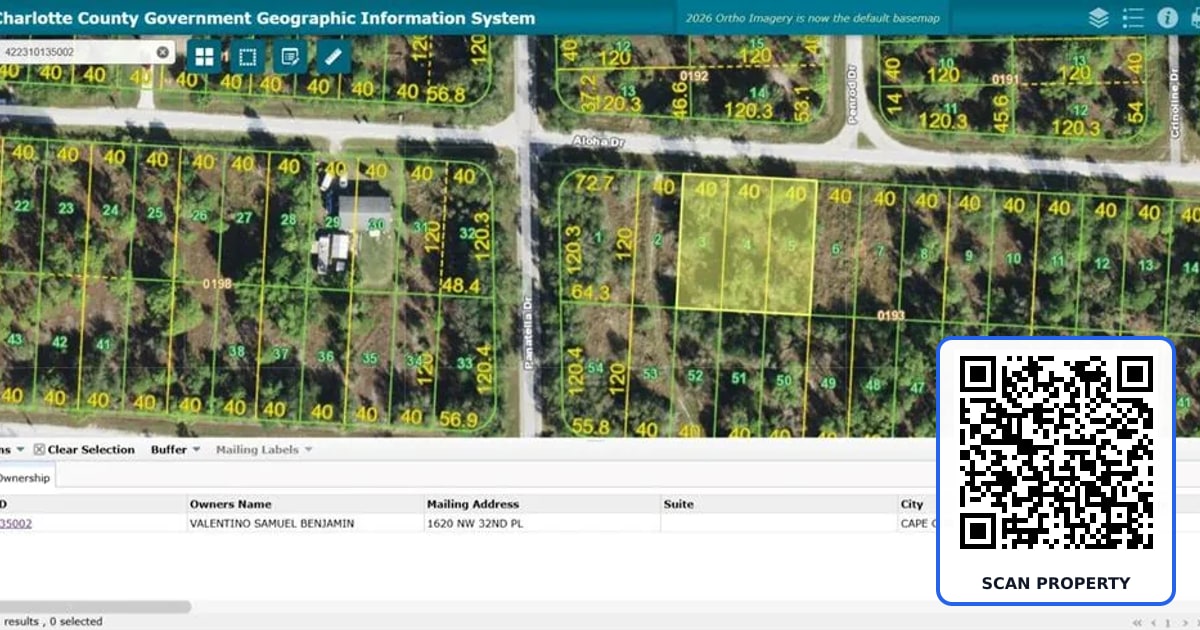Click the Scan Property QR code
Image resolution: width=1200 pixels, height=630 pixels.
tap(1055, 454)
